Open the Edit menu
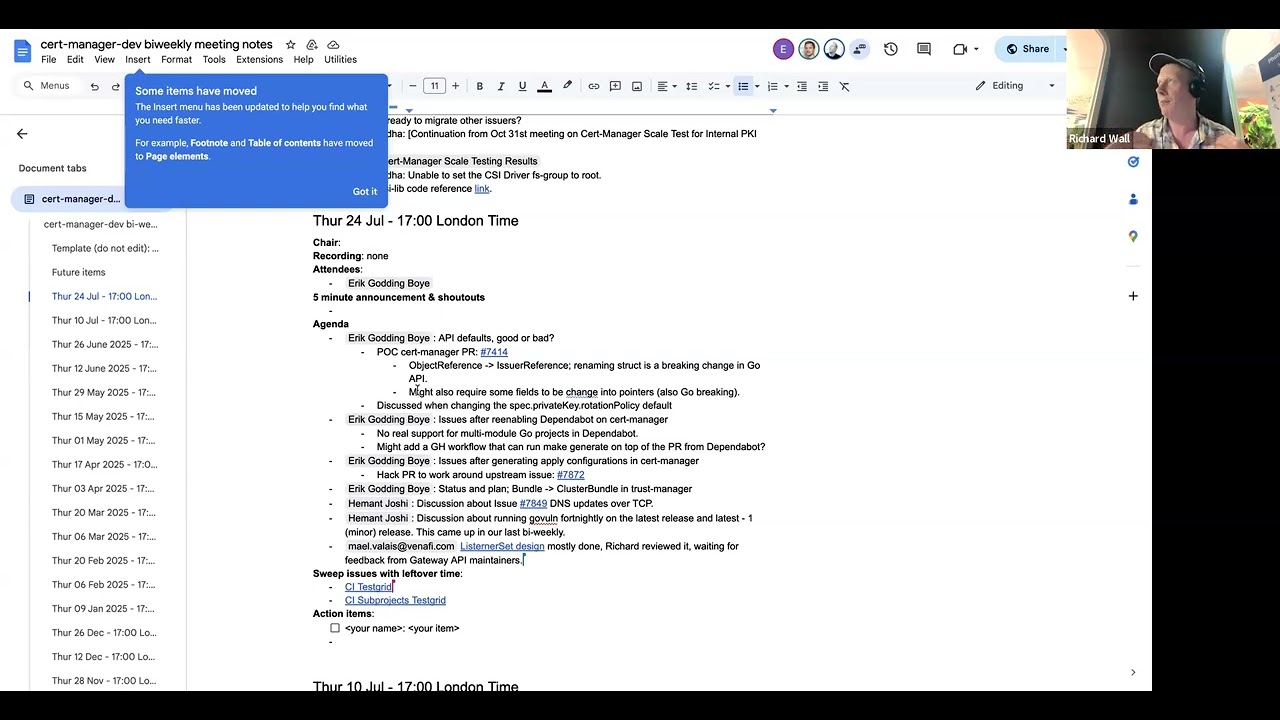The height and width of the screenshot is (720, 1280). click(x=75, y=60)
